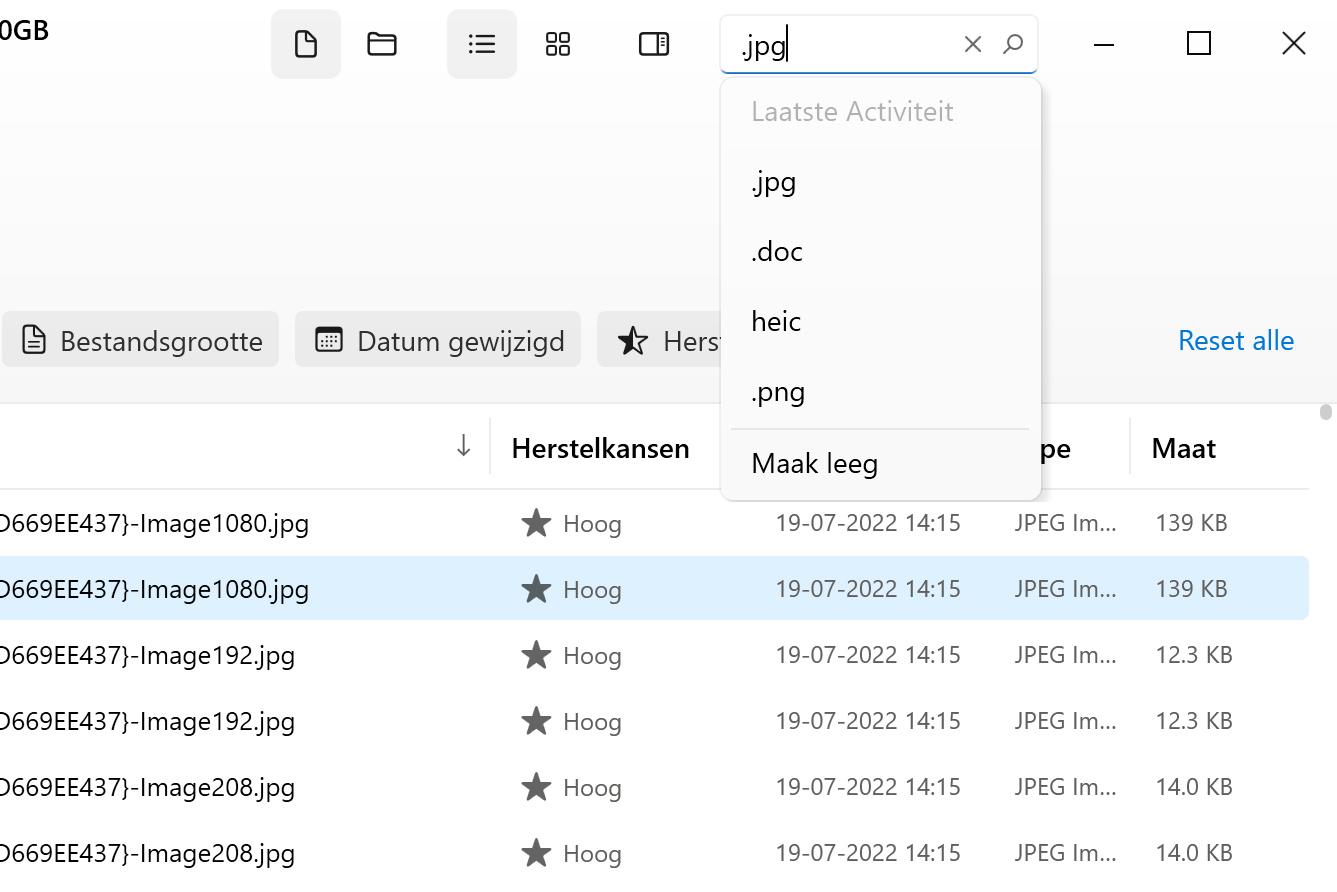Screen dimensions: 1337x892
Task: Select first Image192.jpg file name
Action: (x=147, y=656)
